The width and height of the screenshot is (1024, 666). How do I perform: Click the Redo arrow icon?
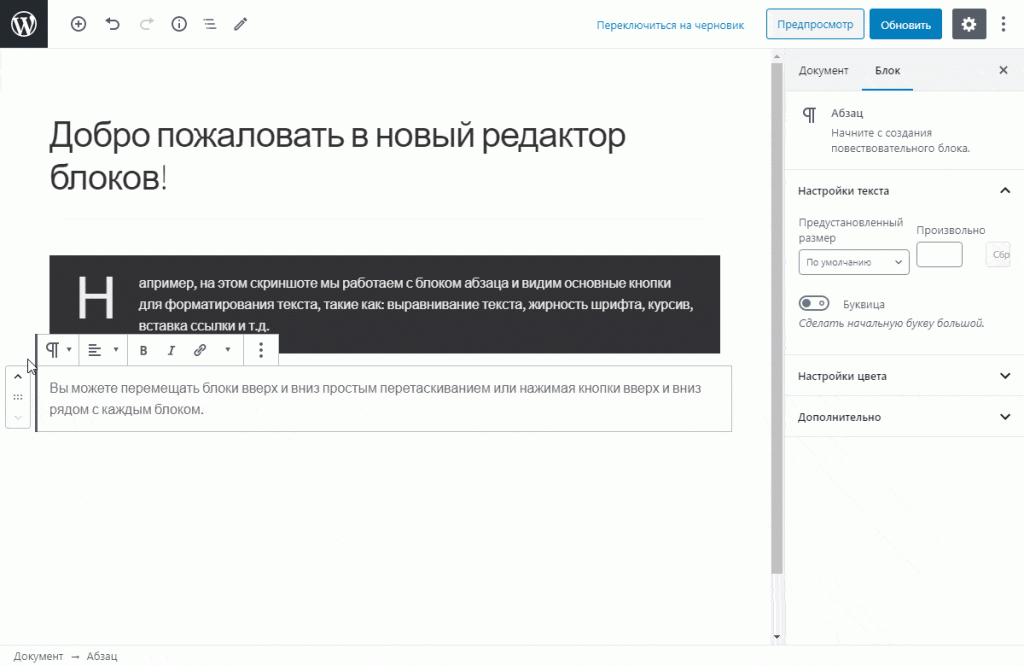click(x=145, y=24)
